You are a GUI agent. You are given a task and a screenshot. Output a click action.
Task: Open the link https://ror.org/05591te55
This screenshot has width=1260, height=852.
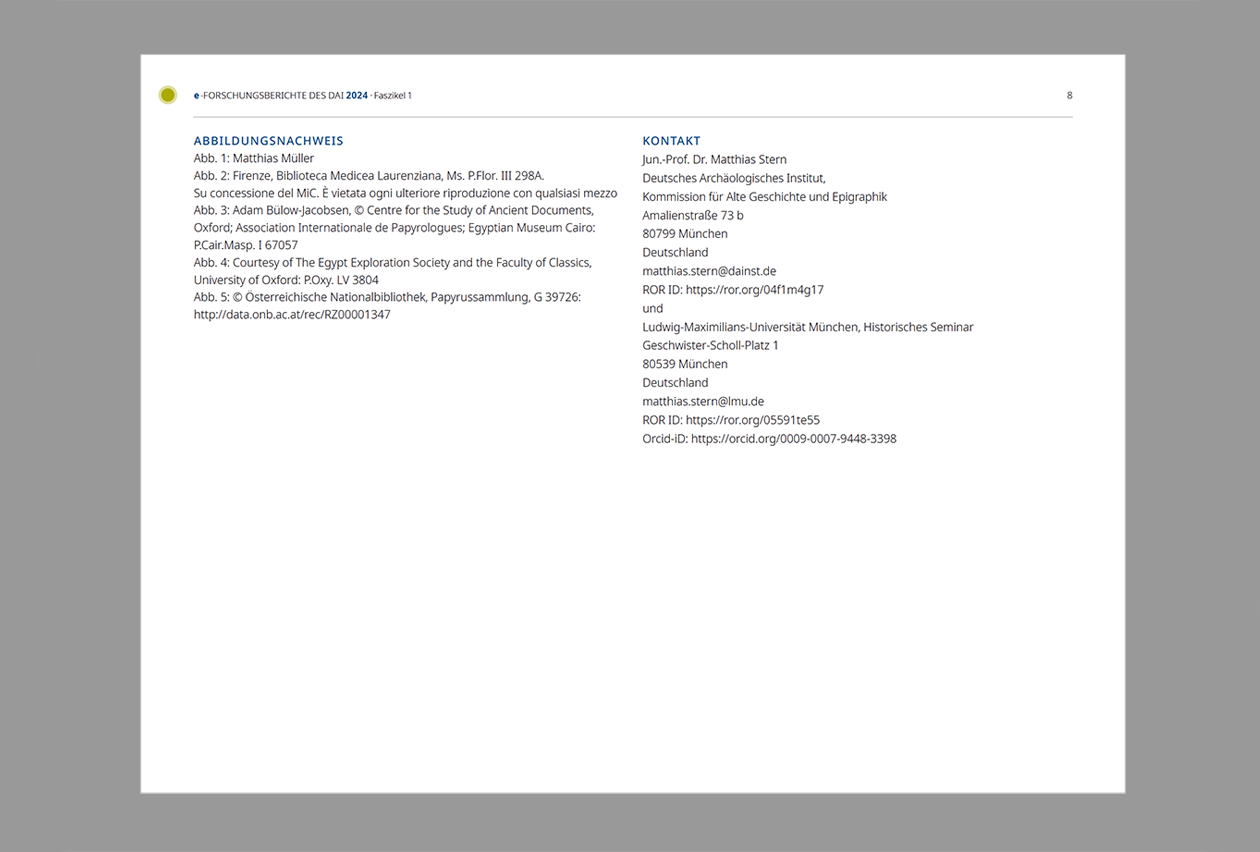pos(752,420)
